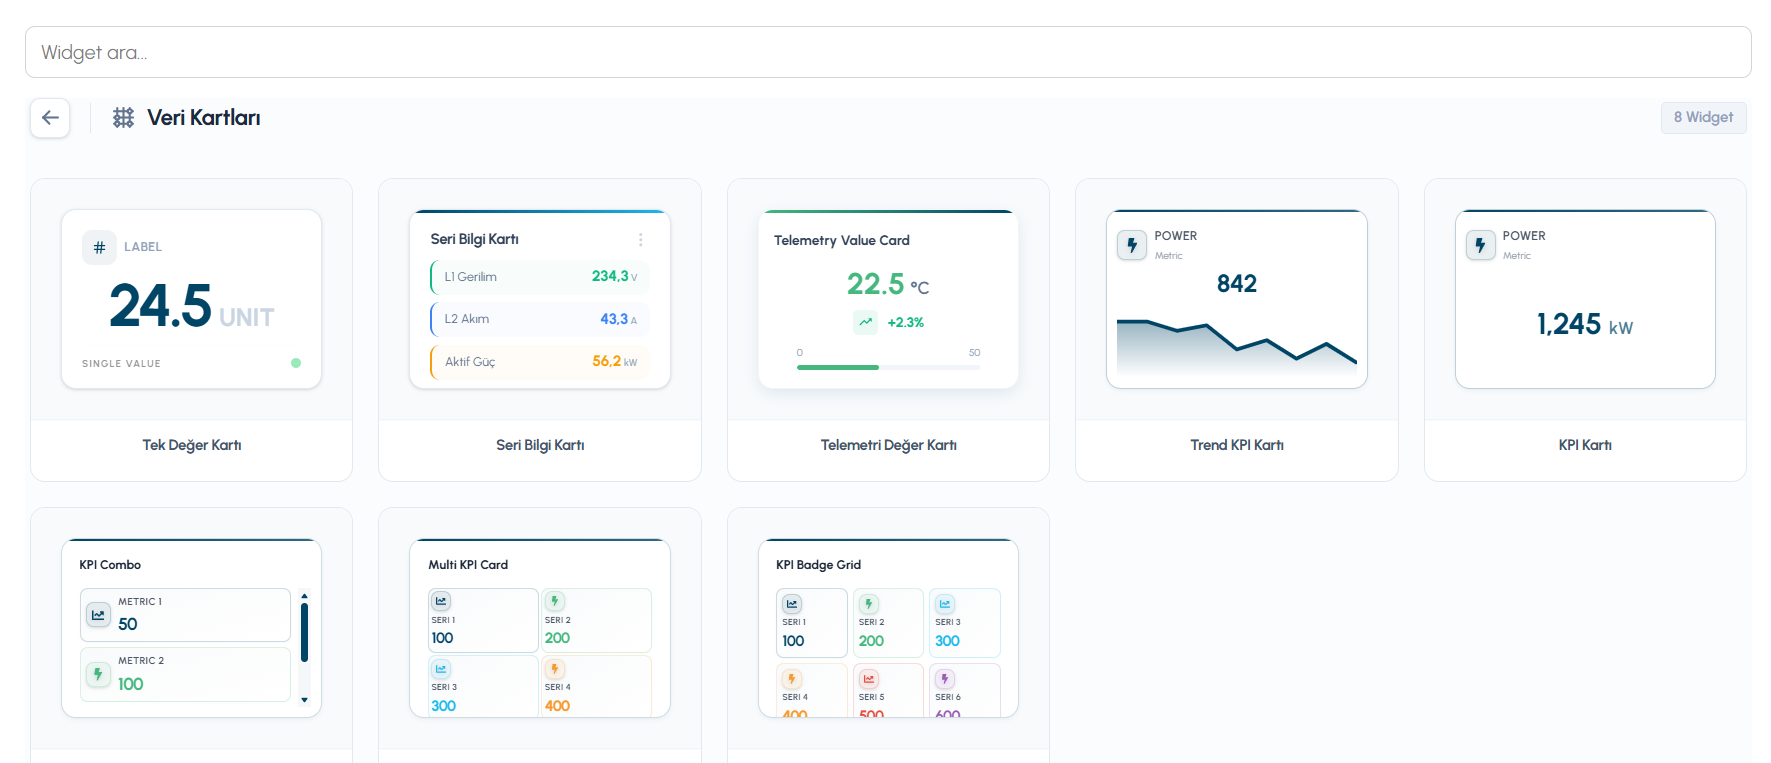Click the green status dot on Single Value card
This screenshot has height=763, width=1771.
point(296,363)
